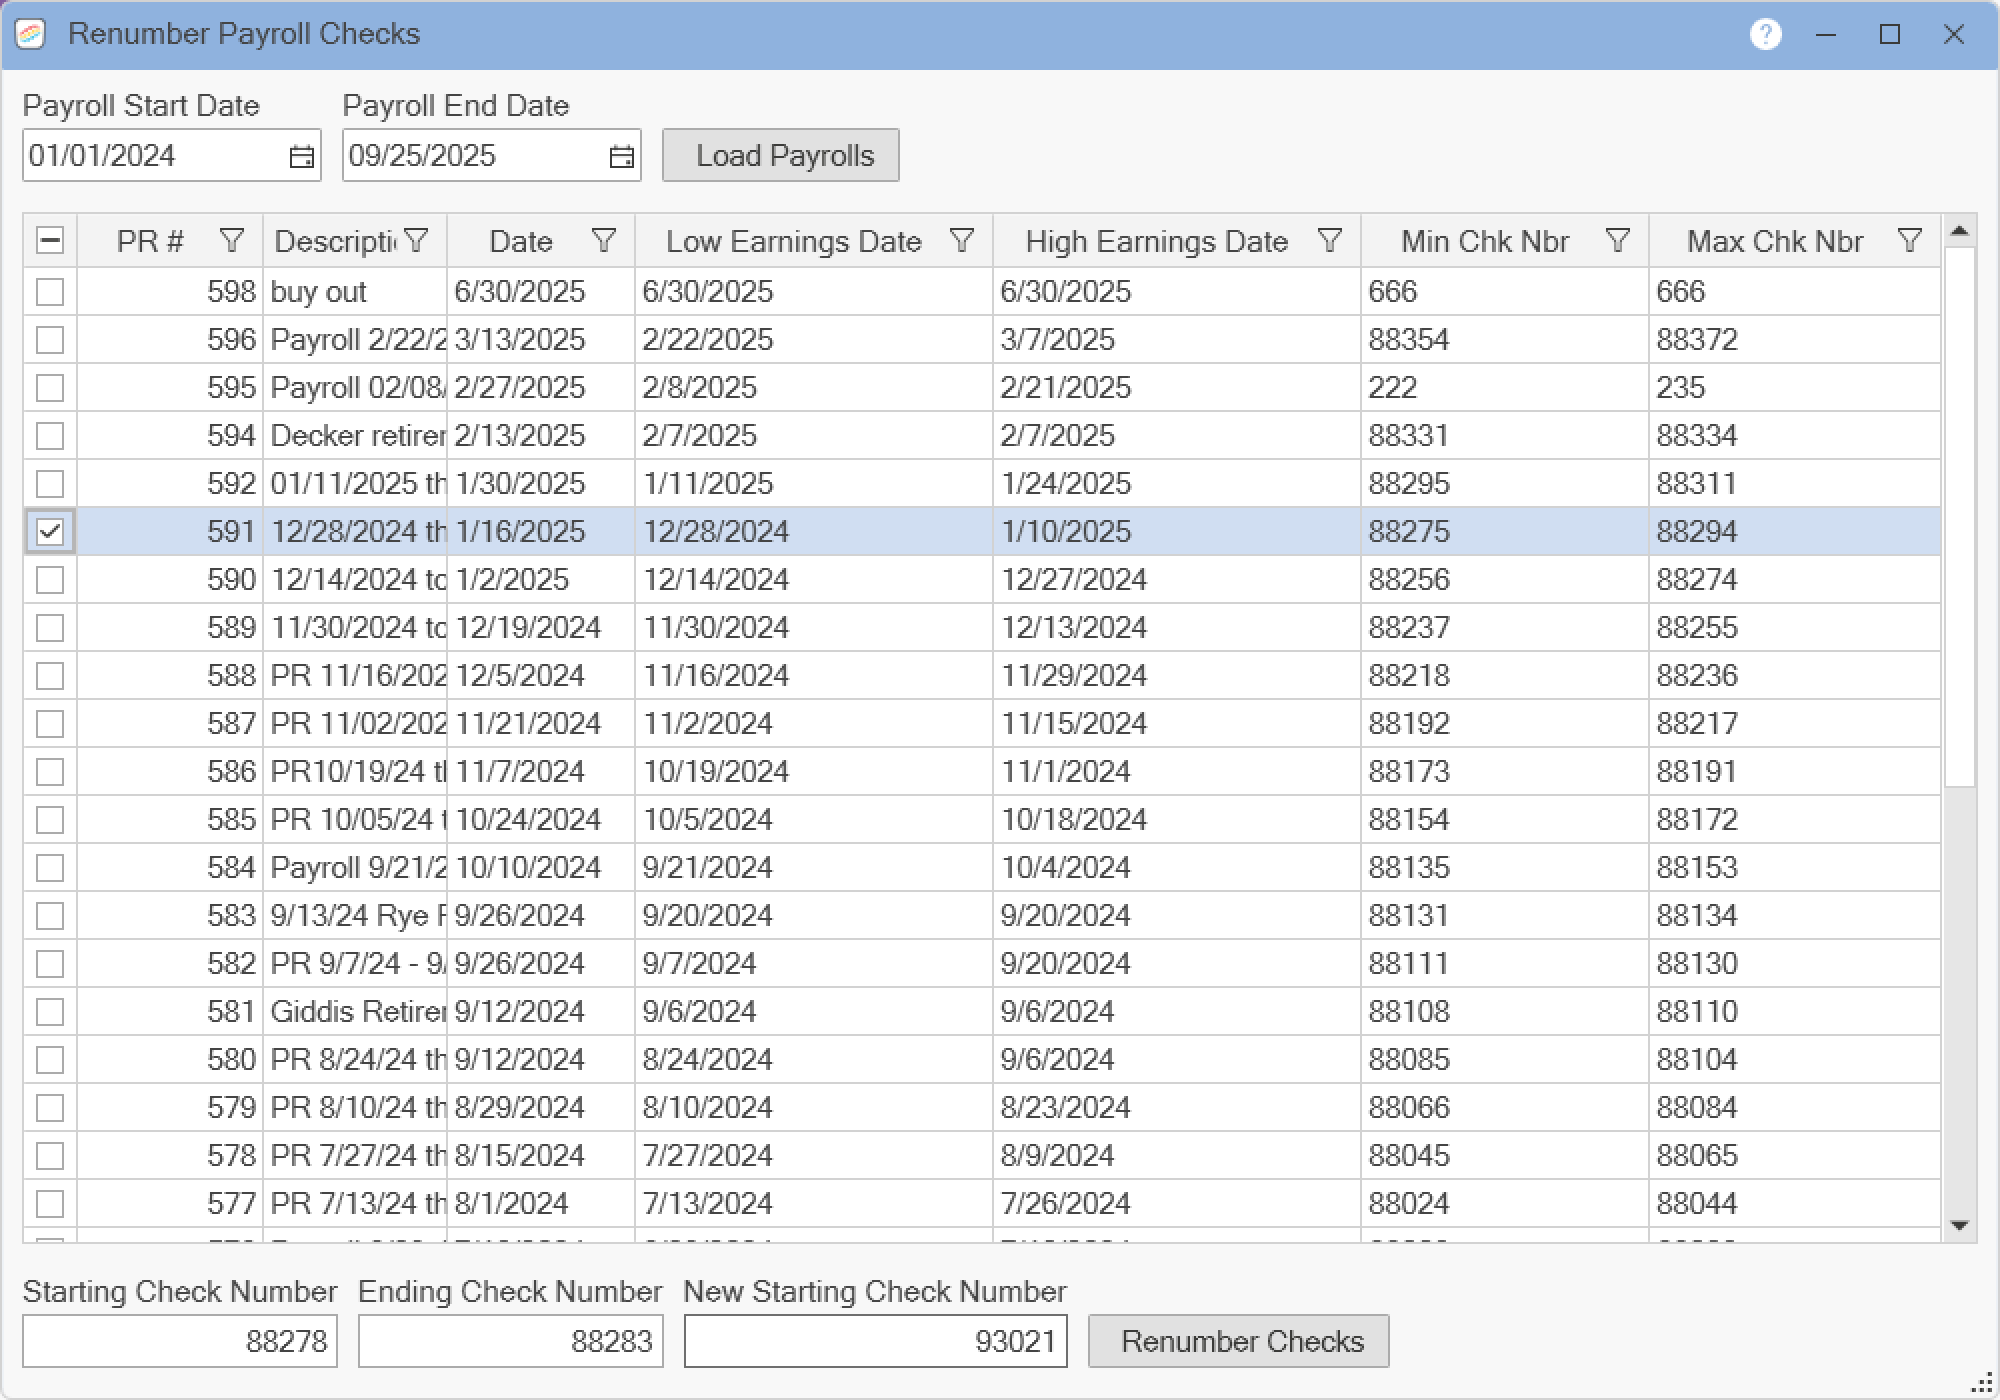The image size is (2000, 1400).
Task: Click the PR # column filter icon
Action: pyautogui.click(x=231, y=241)
